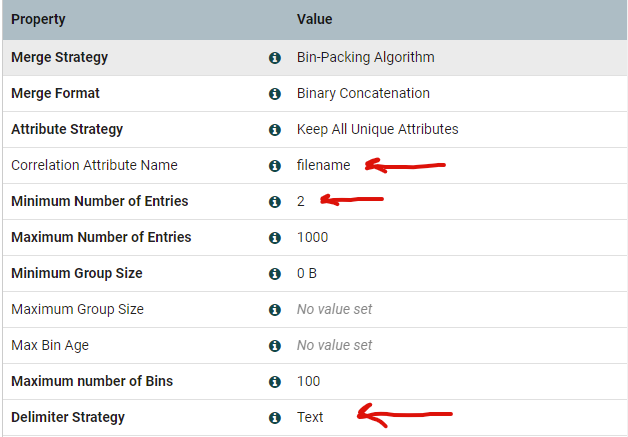The image size is (628, 437).
Task: Edit the Minimum Number of Entries value 2
Action: [301, 202]
